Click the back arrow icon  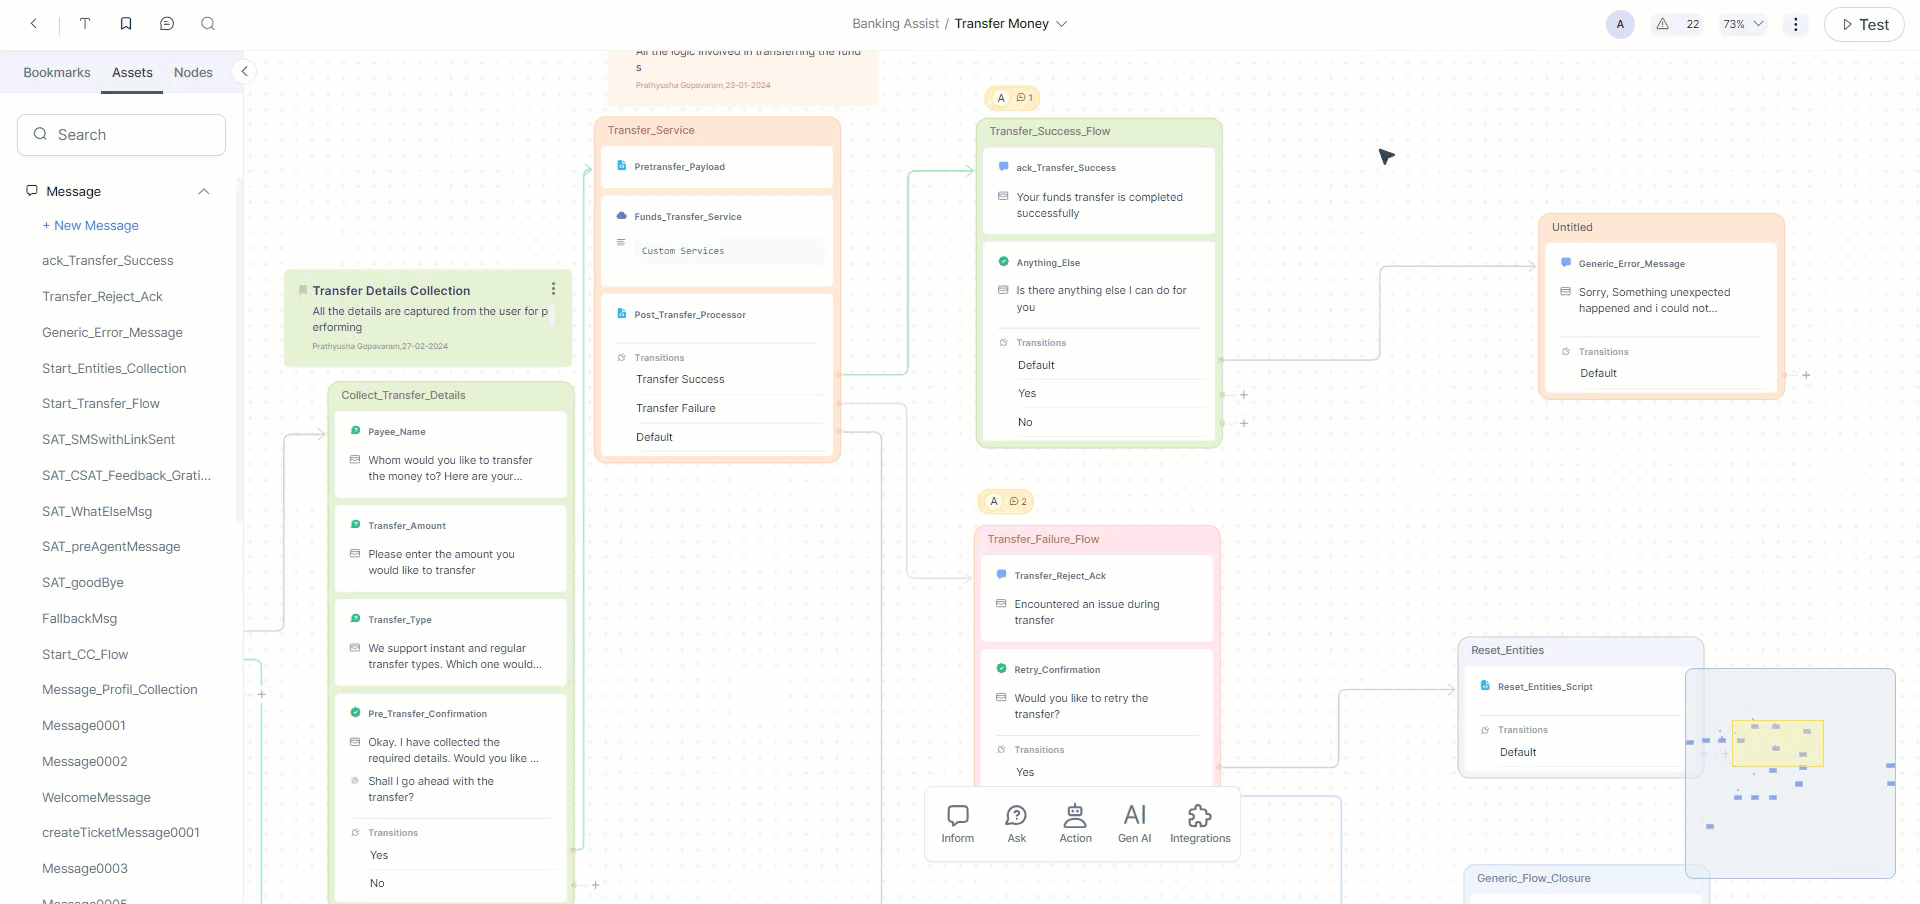34,24
